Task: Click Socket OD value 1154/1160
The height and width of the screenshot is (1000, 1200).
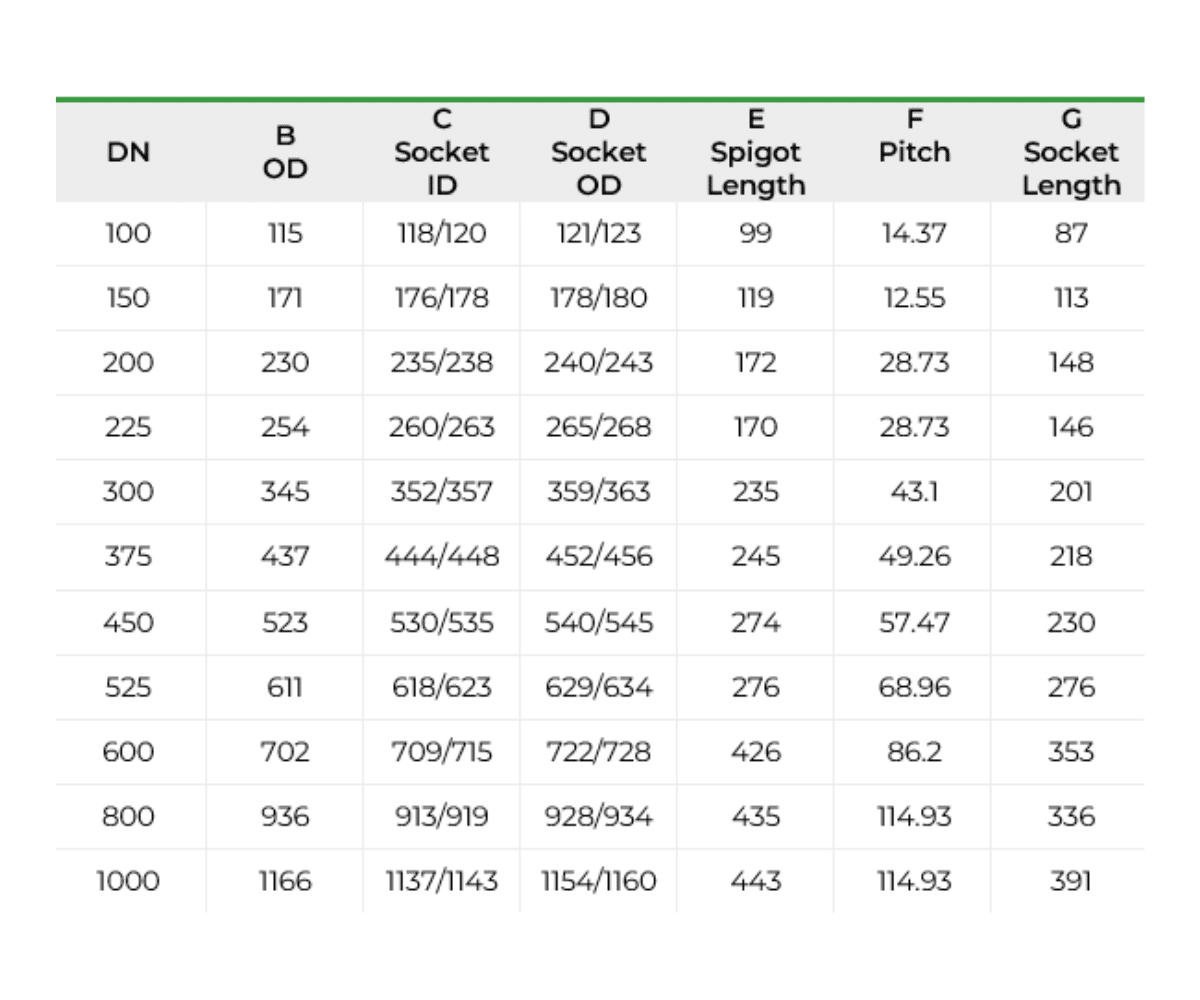Action: (598, 881)
